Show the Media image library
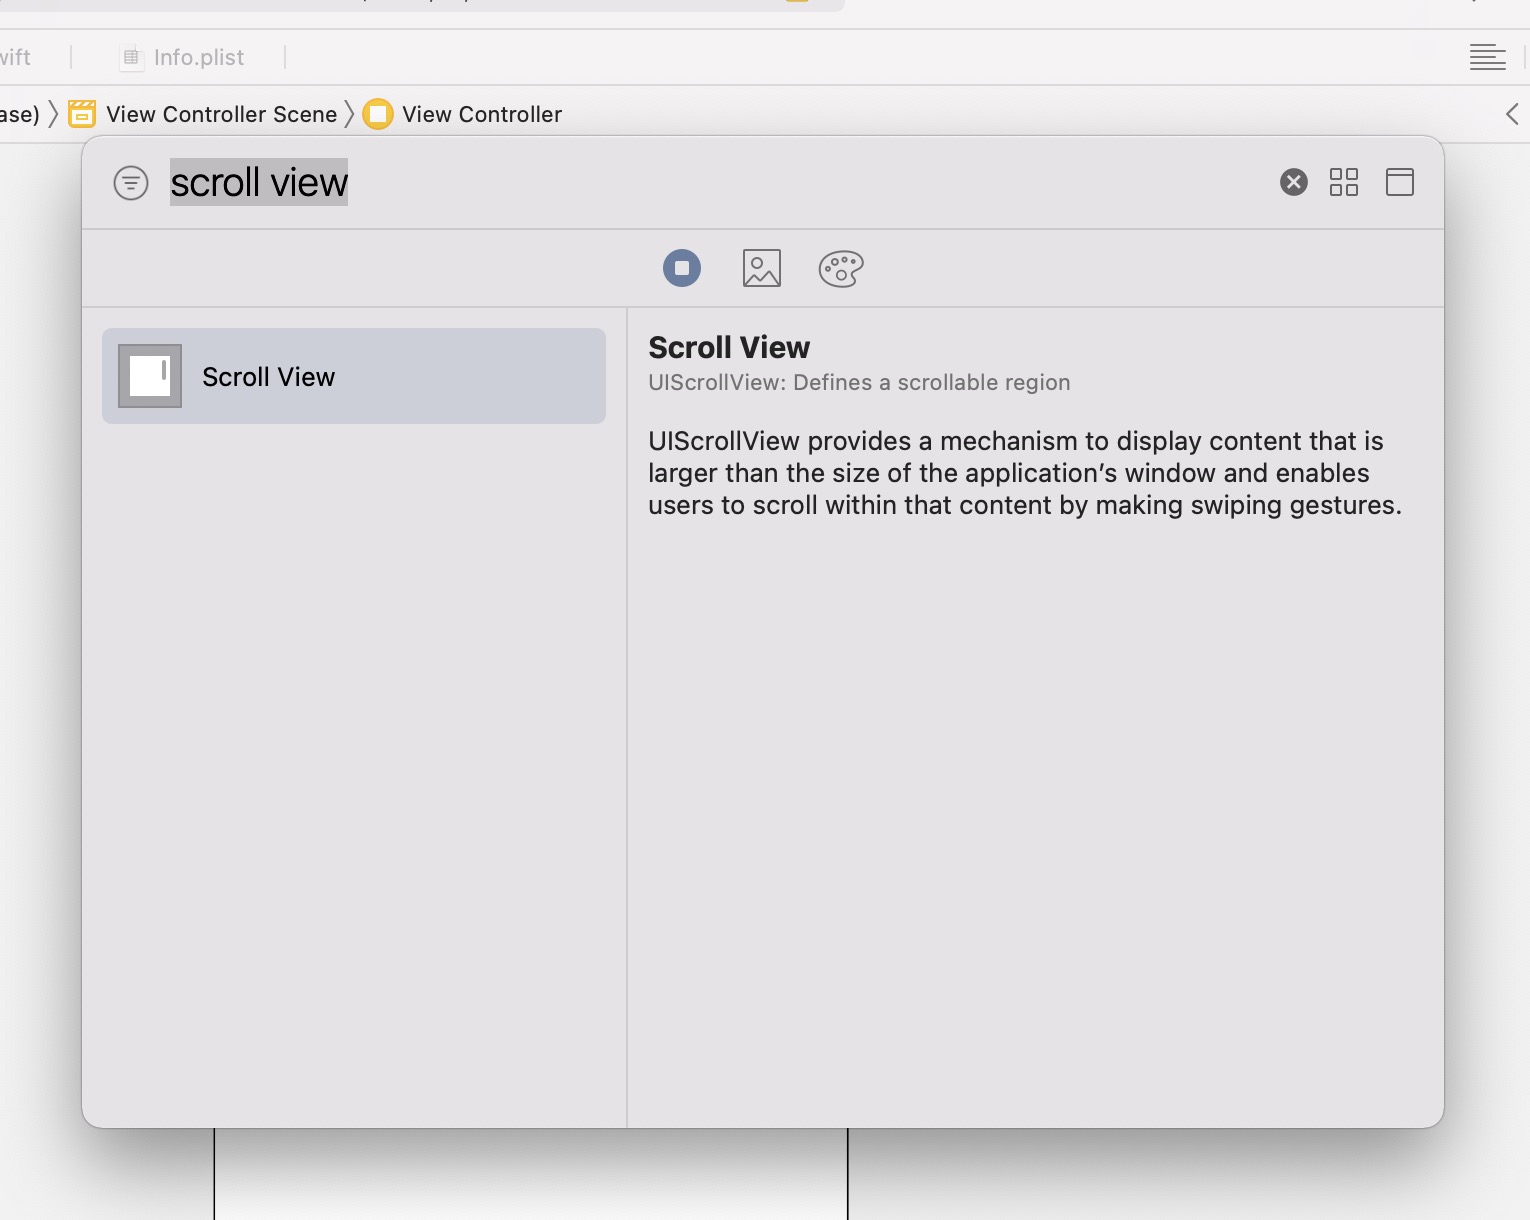This screenshot has width=1530, height=1220. click(x=761, y=268)
